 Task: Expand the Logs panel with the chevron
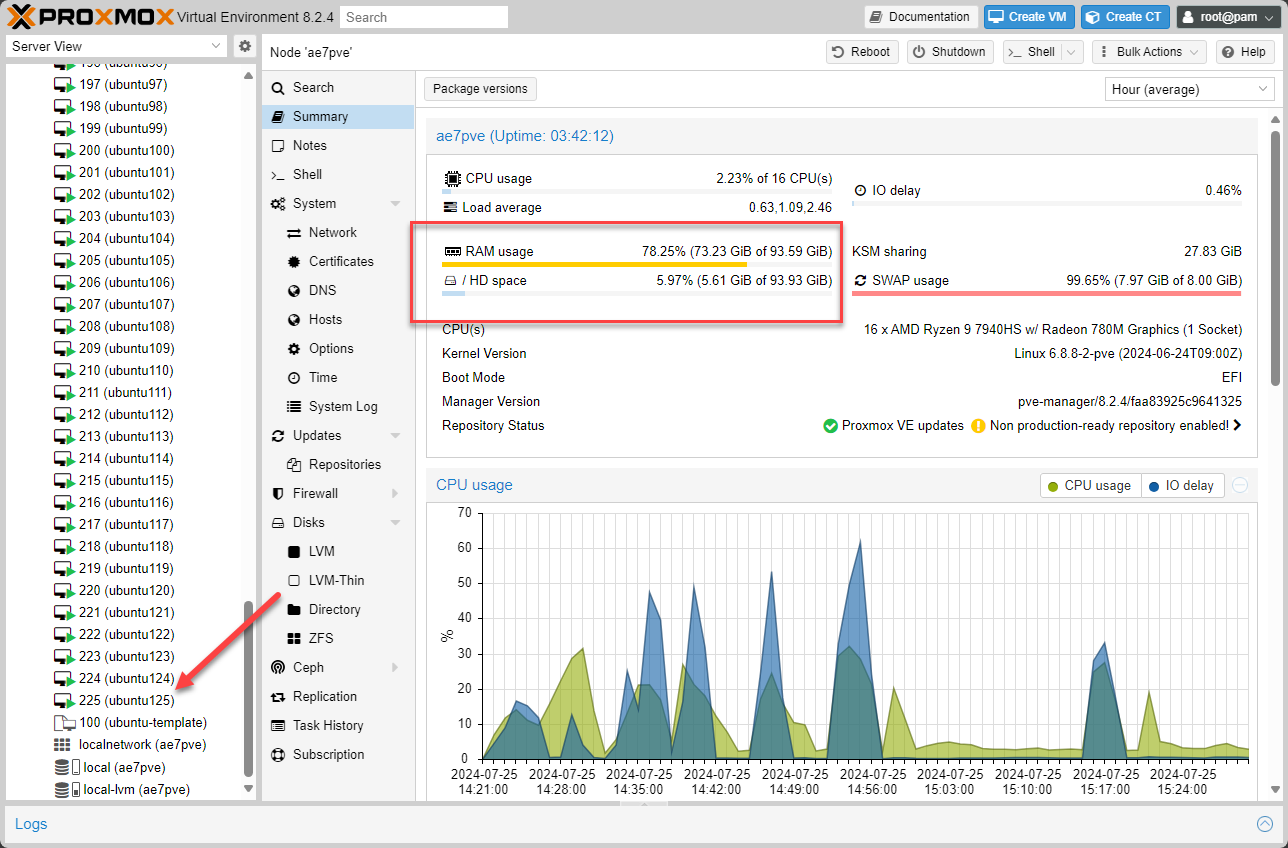[x=1264, y=824]
